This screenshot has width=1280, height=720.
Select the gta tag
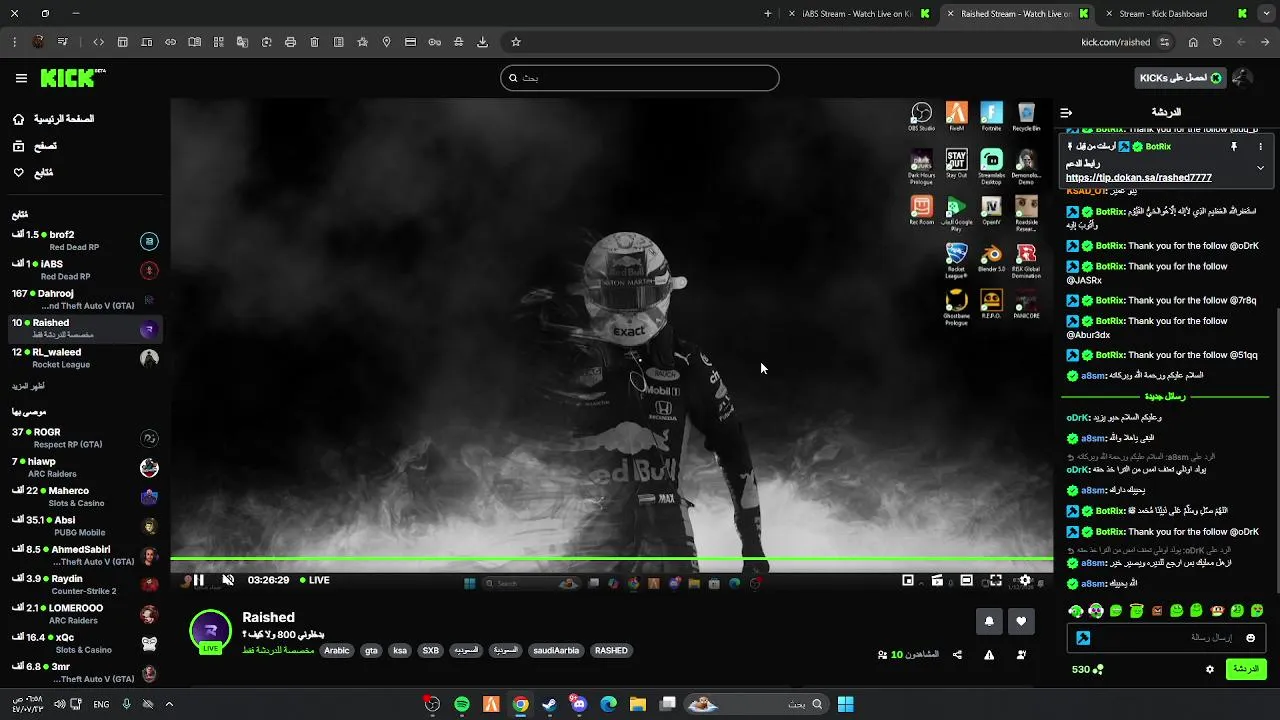371,651
